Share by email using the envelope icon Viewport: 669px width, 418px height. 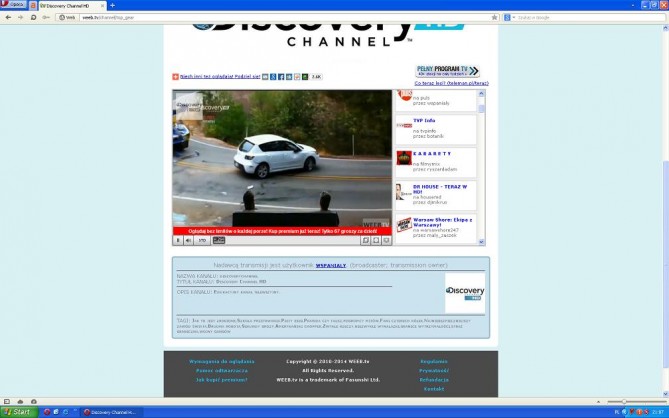(x=265, y=77)
